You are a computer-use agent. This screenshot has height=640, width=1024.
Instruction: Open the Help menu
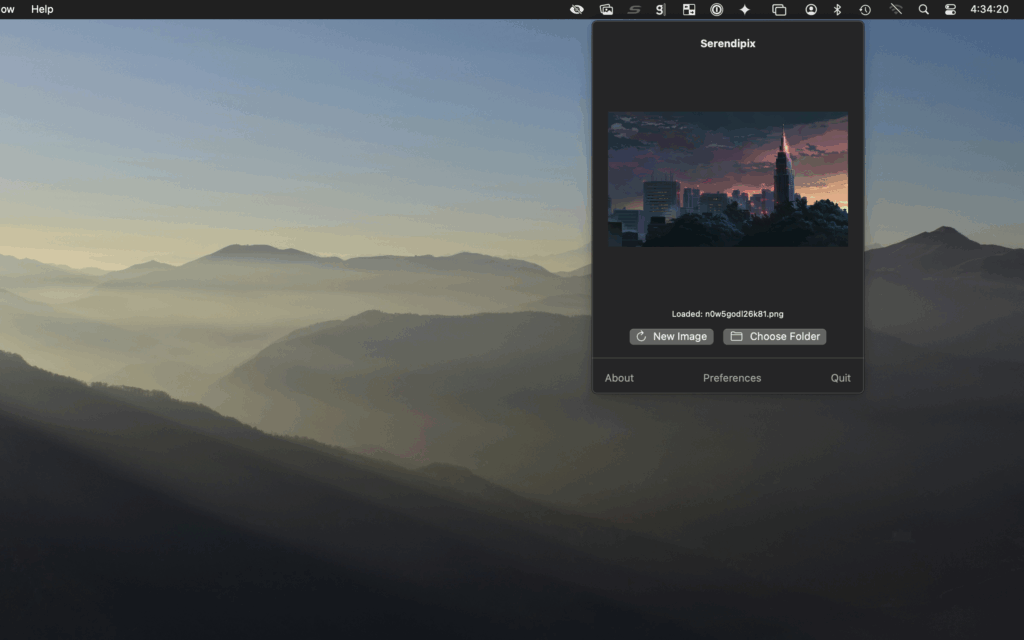pyautogui.click(x=42, y=9)
